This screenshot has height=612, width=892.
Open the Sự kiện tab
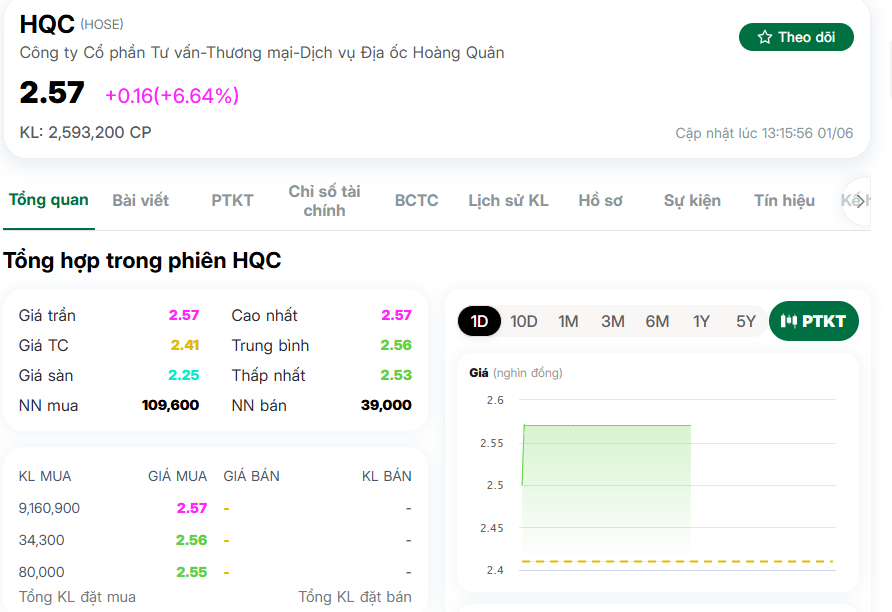(692, 200)
